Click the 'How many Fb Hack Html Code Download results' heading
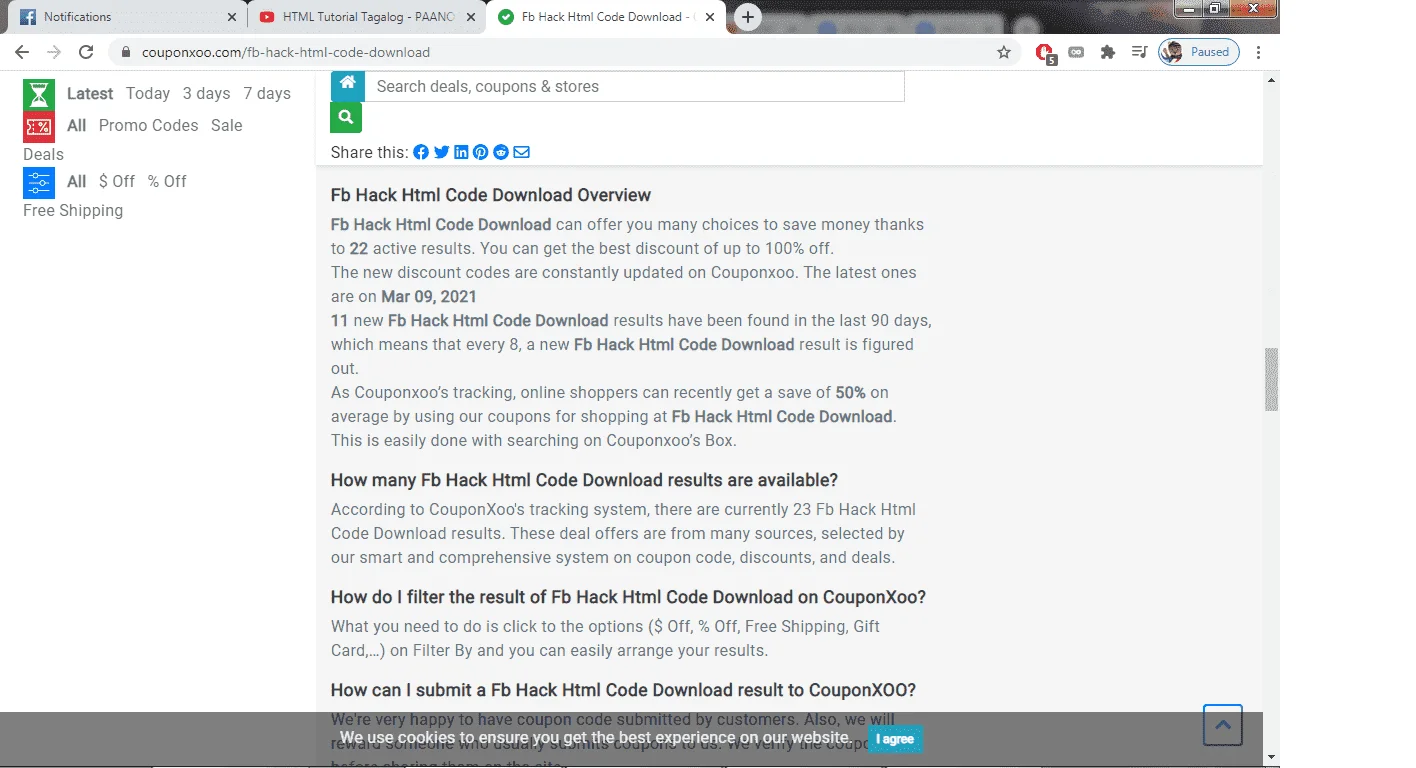1416x768 pixels. (584, 480)
